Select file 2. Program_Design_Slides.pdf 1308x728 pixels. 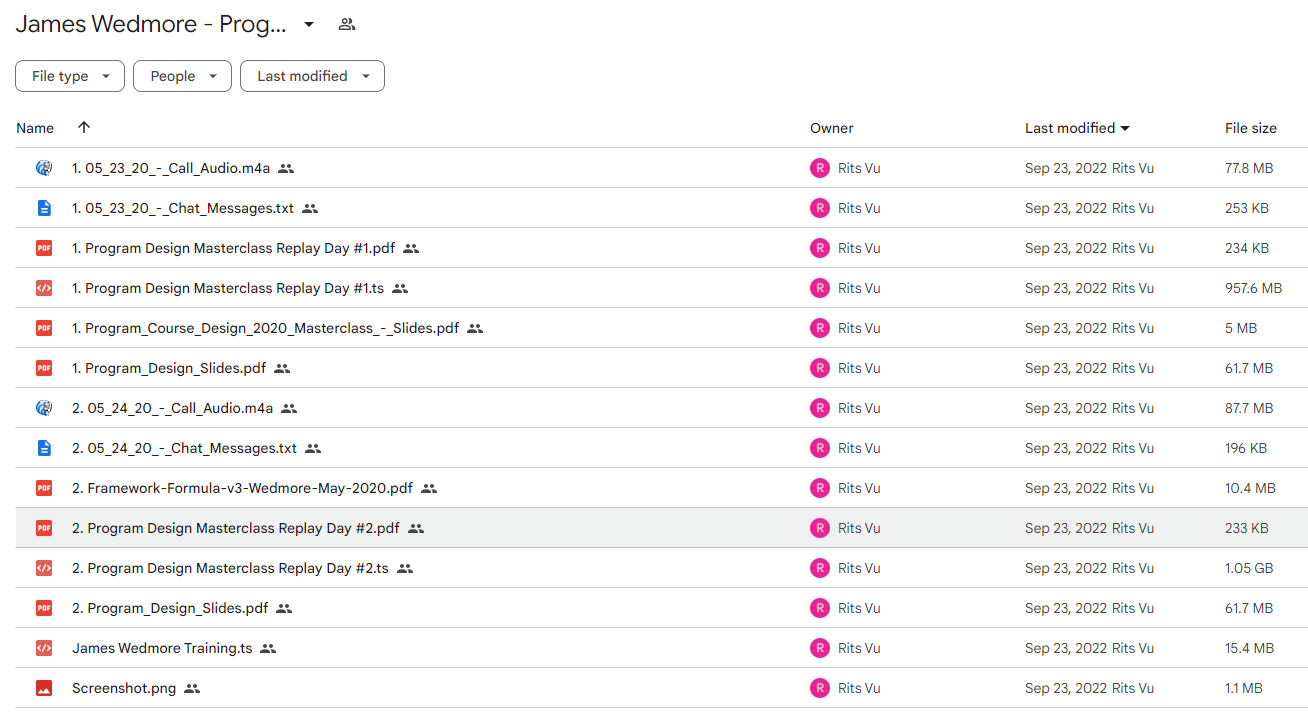[x=170, y=608]
